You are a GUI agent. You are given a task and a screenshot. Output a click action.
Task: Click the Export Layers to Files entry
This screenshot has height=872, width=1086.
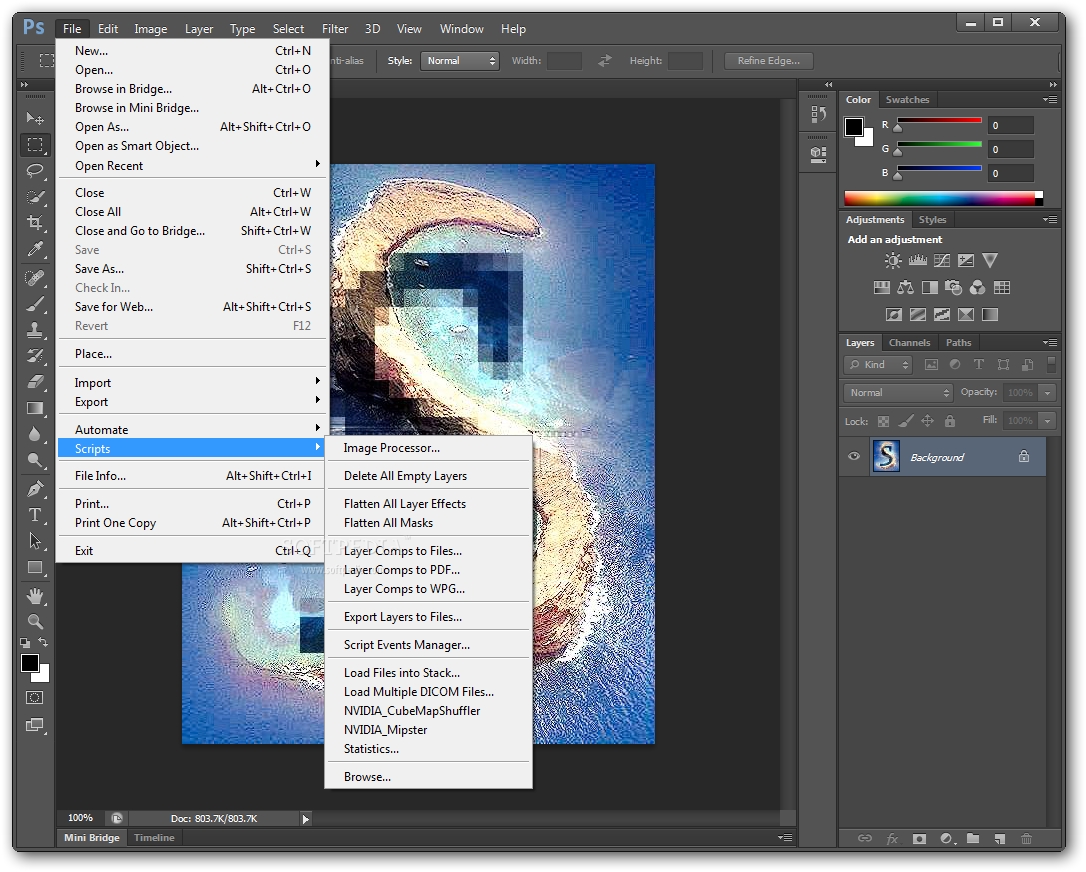click(402, 617)
